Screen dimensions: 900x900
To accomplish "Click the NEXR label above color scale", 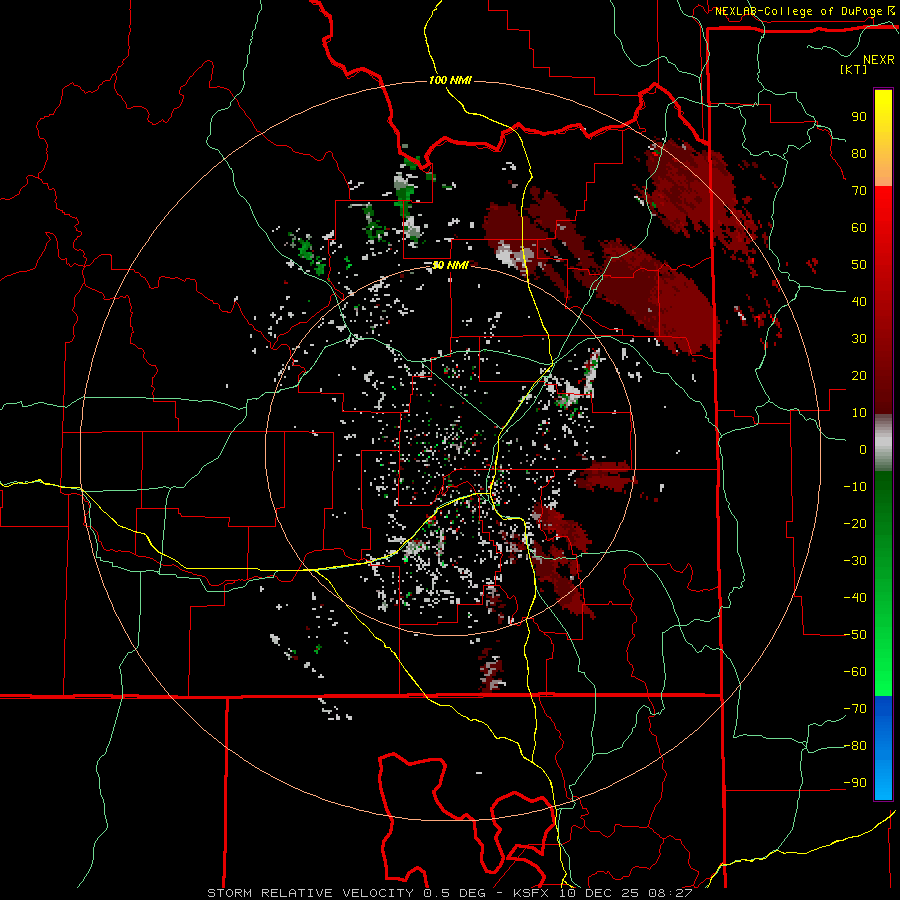I will (879, 60).
